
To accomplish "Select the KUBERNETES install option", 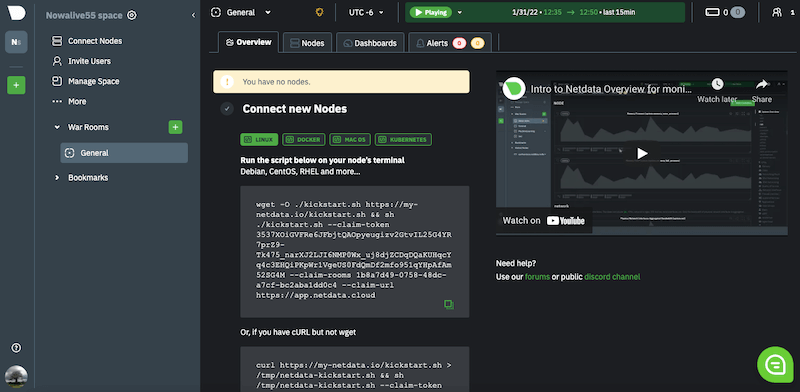I will (404, 139).
